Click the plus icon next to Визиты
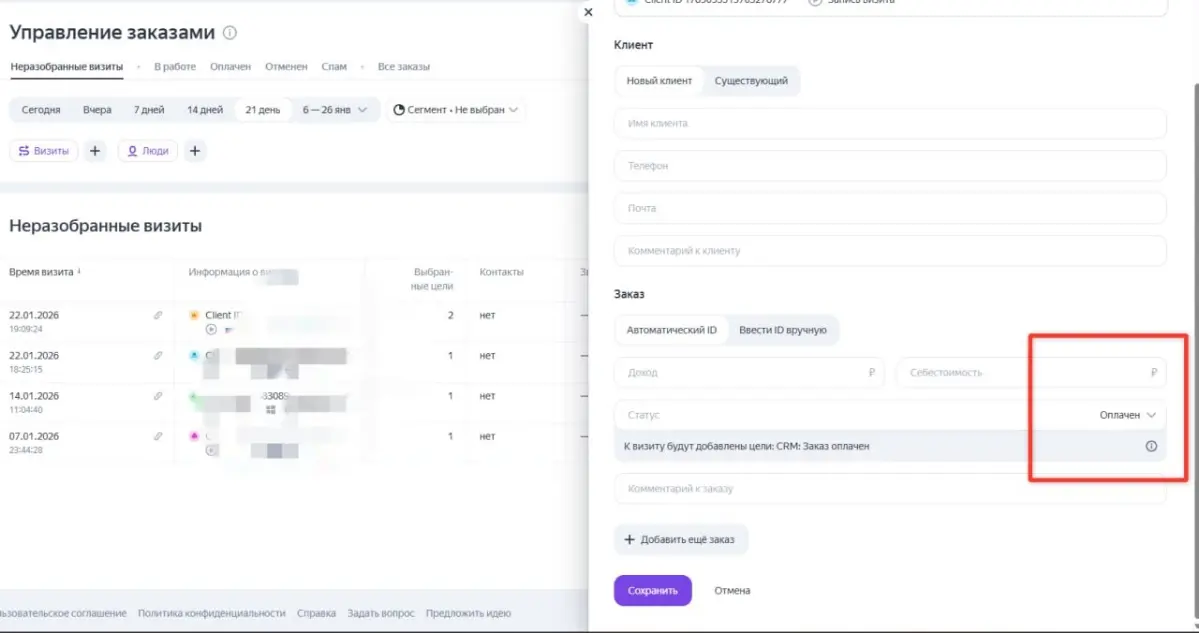1199x633 pixels. [95, 151]
